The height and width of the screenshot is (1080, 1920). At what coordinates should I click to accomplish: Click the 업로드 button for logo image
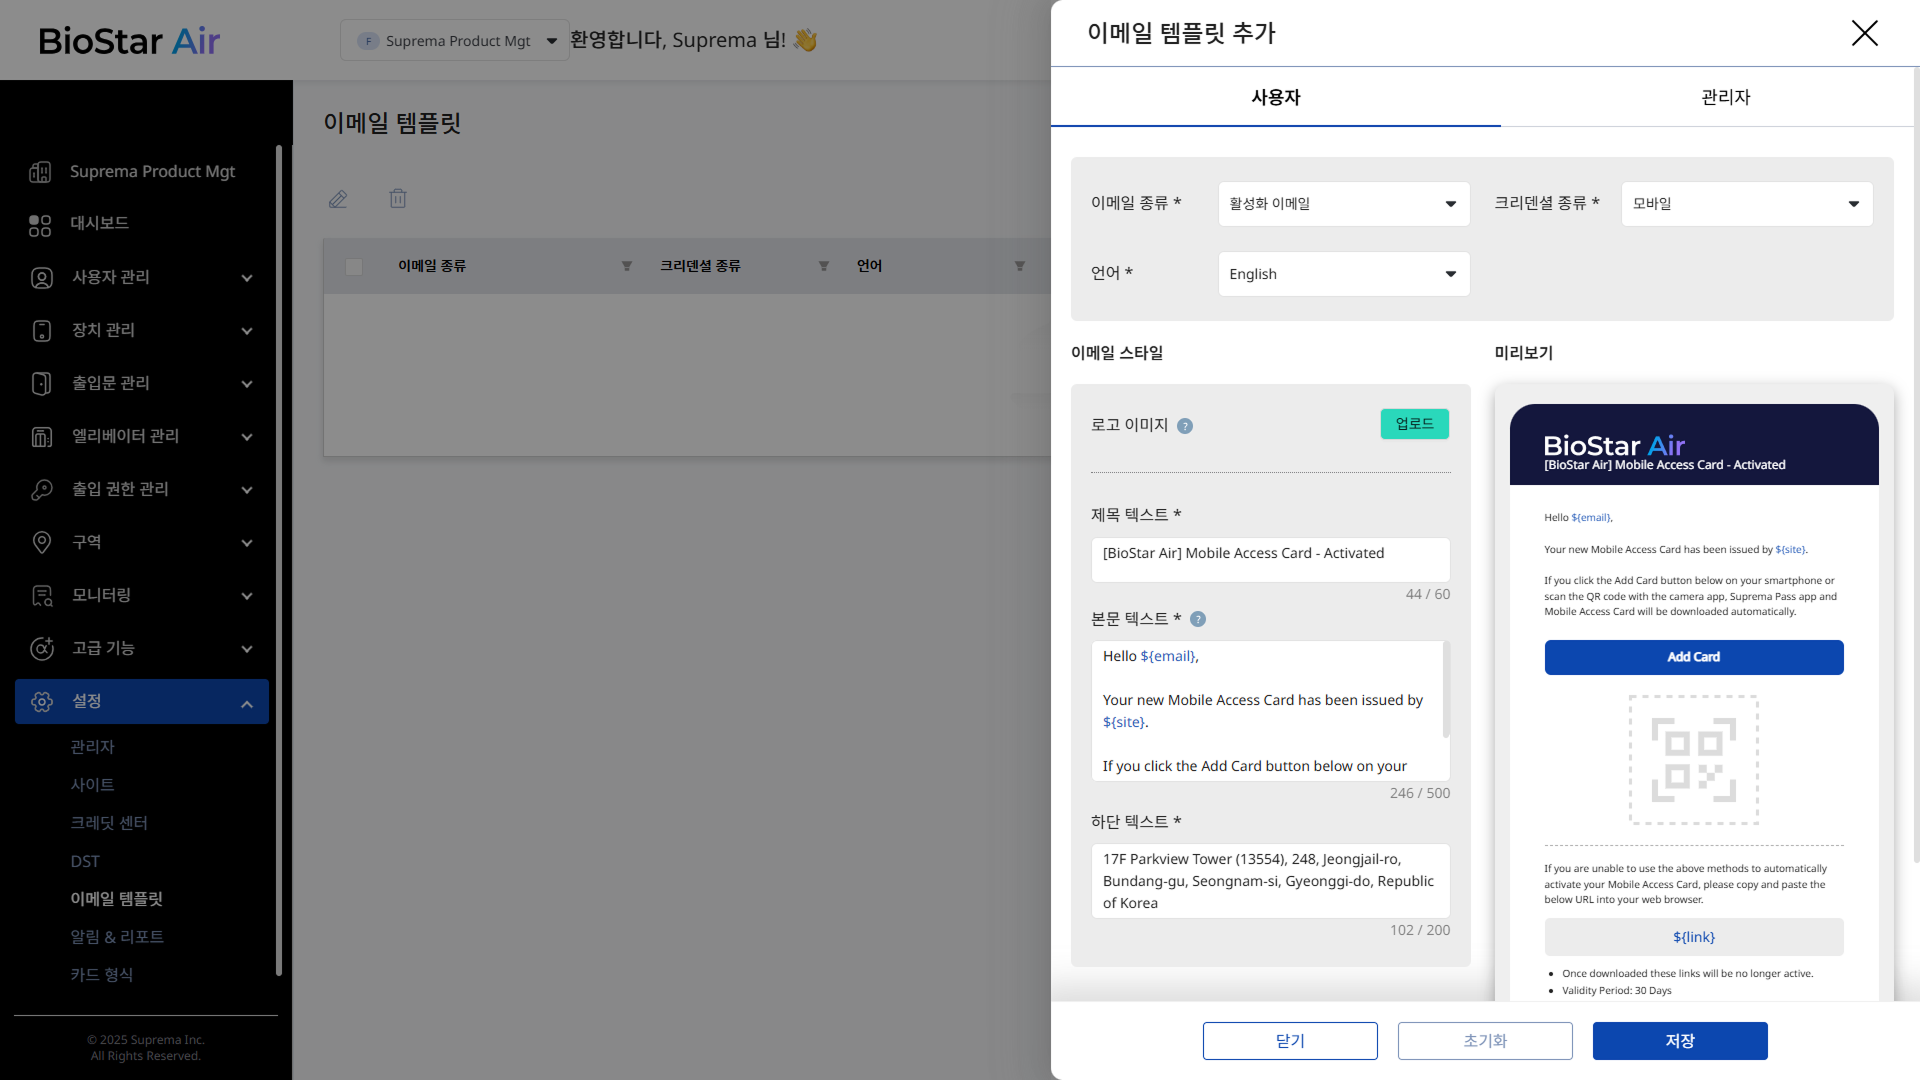[1414, 424]
